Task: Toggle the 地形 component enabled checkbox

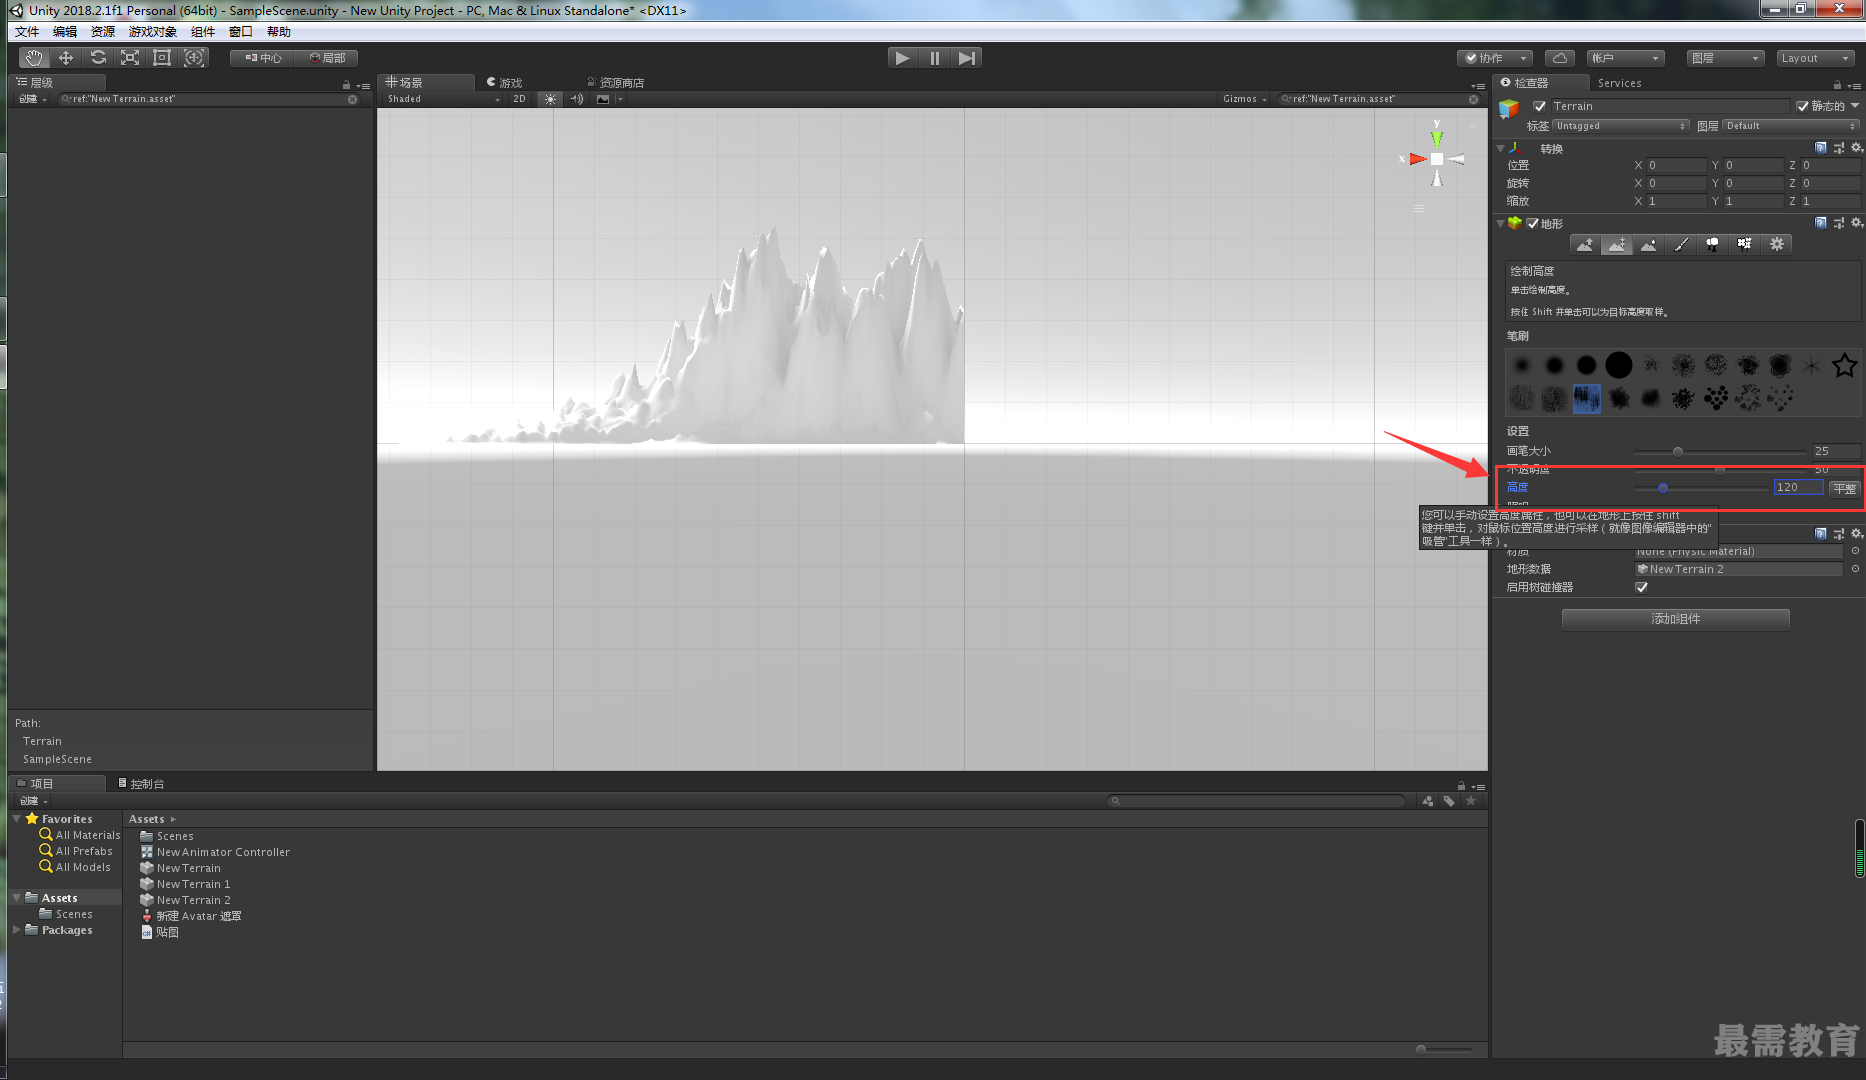Action: coord(1532,223)
